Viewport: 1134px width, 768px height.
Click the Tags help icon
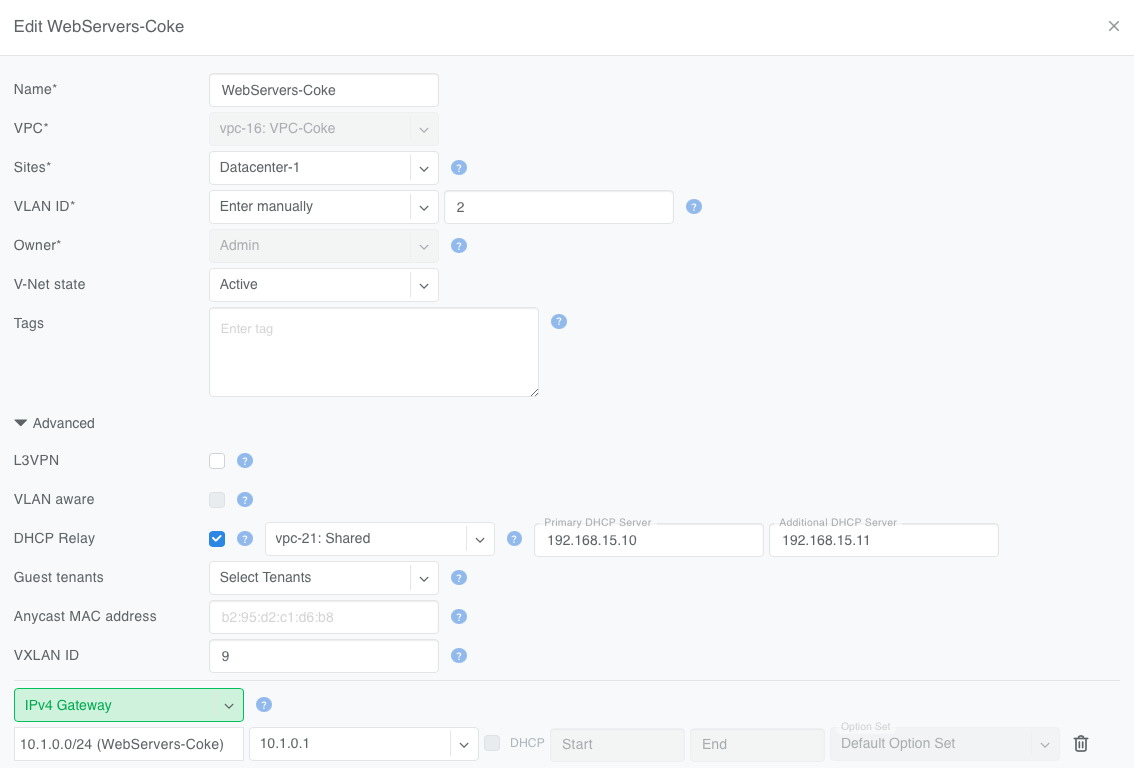(559, 321)
